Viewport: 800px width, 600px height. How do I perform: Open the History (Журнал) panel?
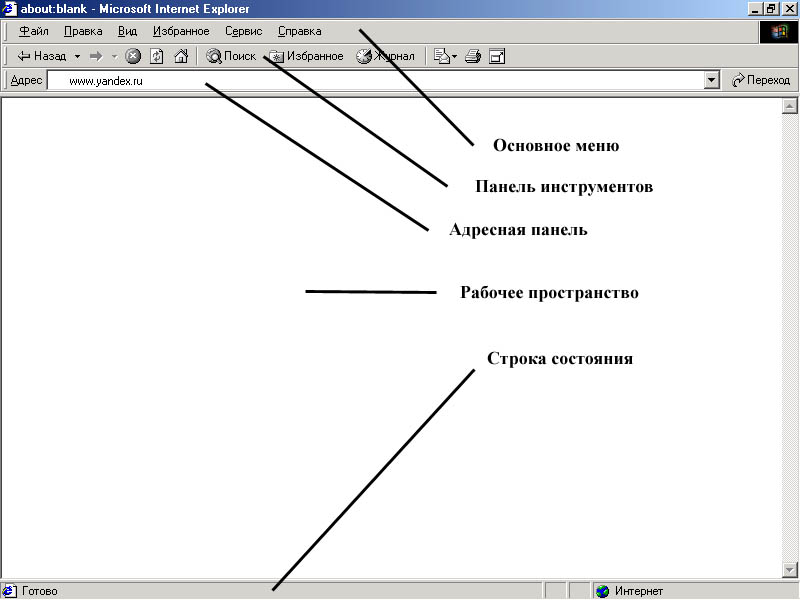click(x=385, y=56)
